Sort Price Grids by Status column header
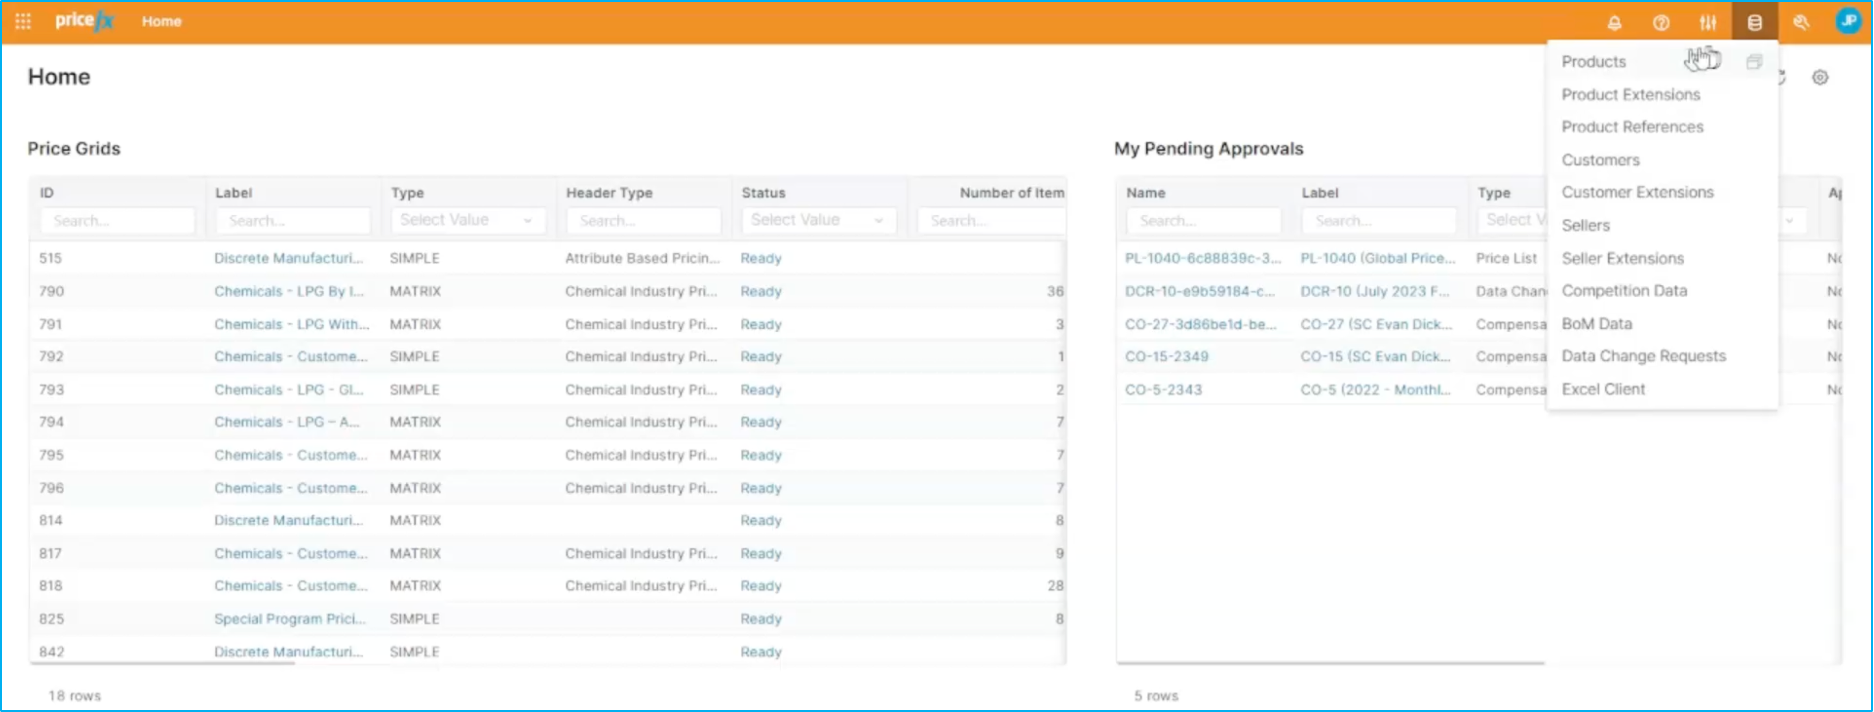 point(764,193)
